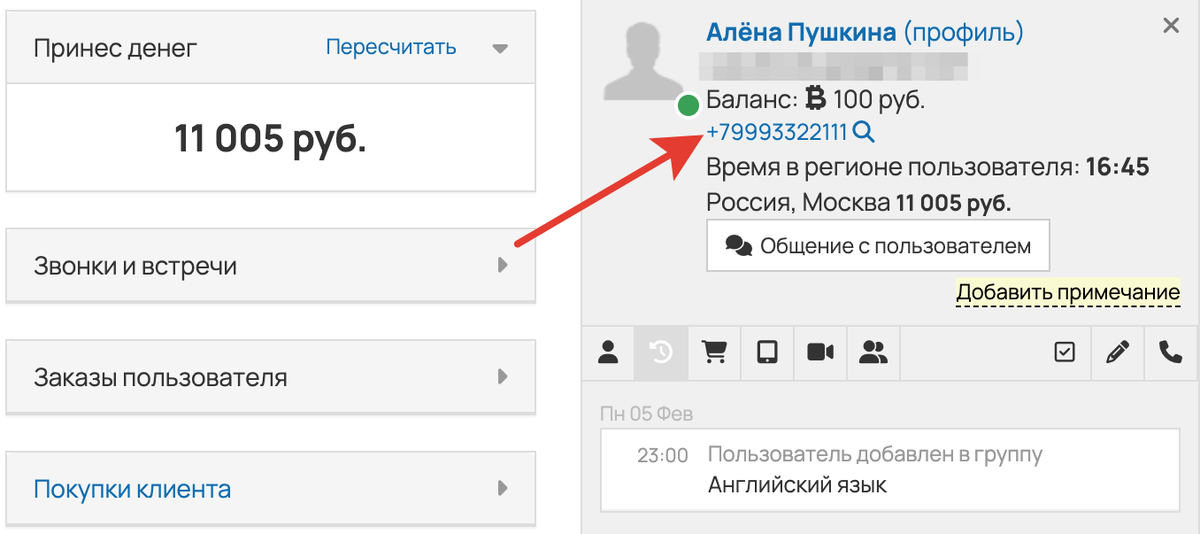Screen dimensions: 1200x534
Task: Click the user avatar placeholder
Action: point(643,63)
